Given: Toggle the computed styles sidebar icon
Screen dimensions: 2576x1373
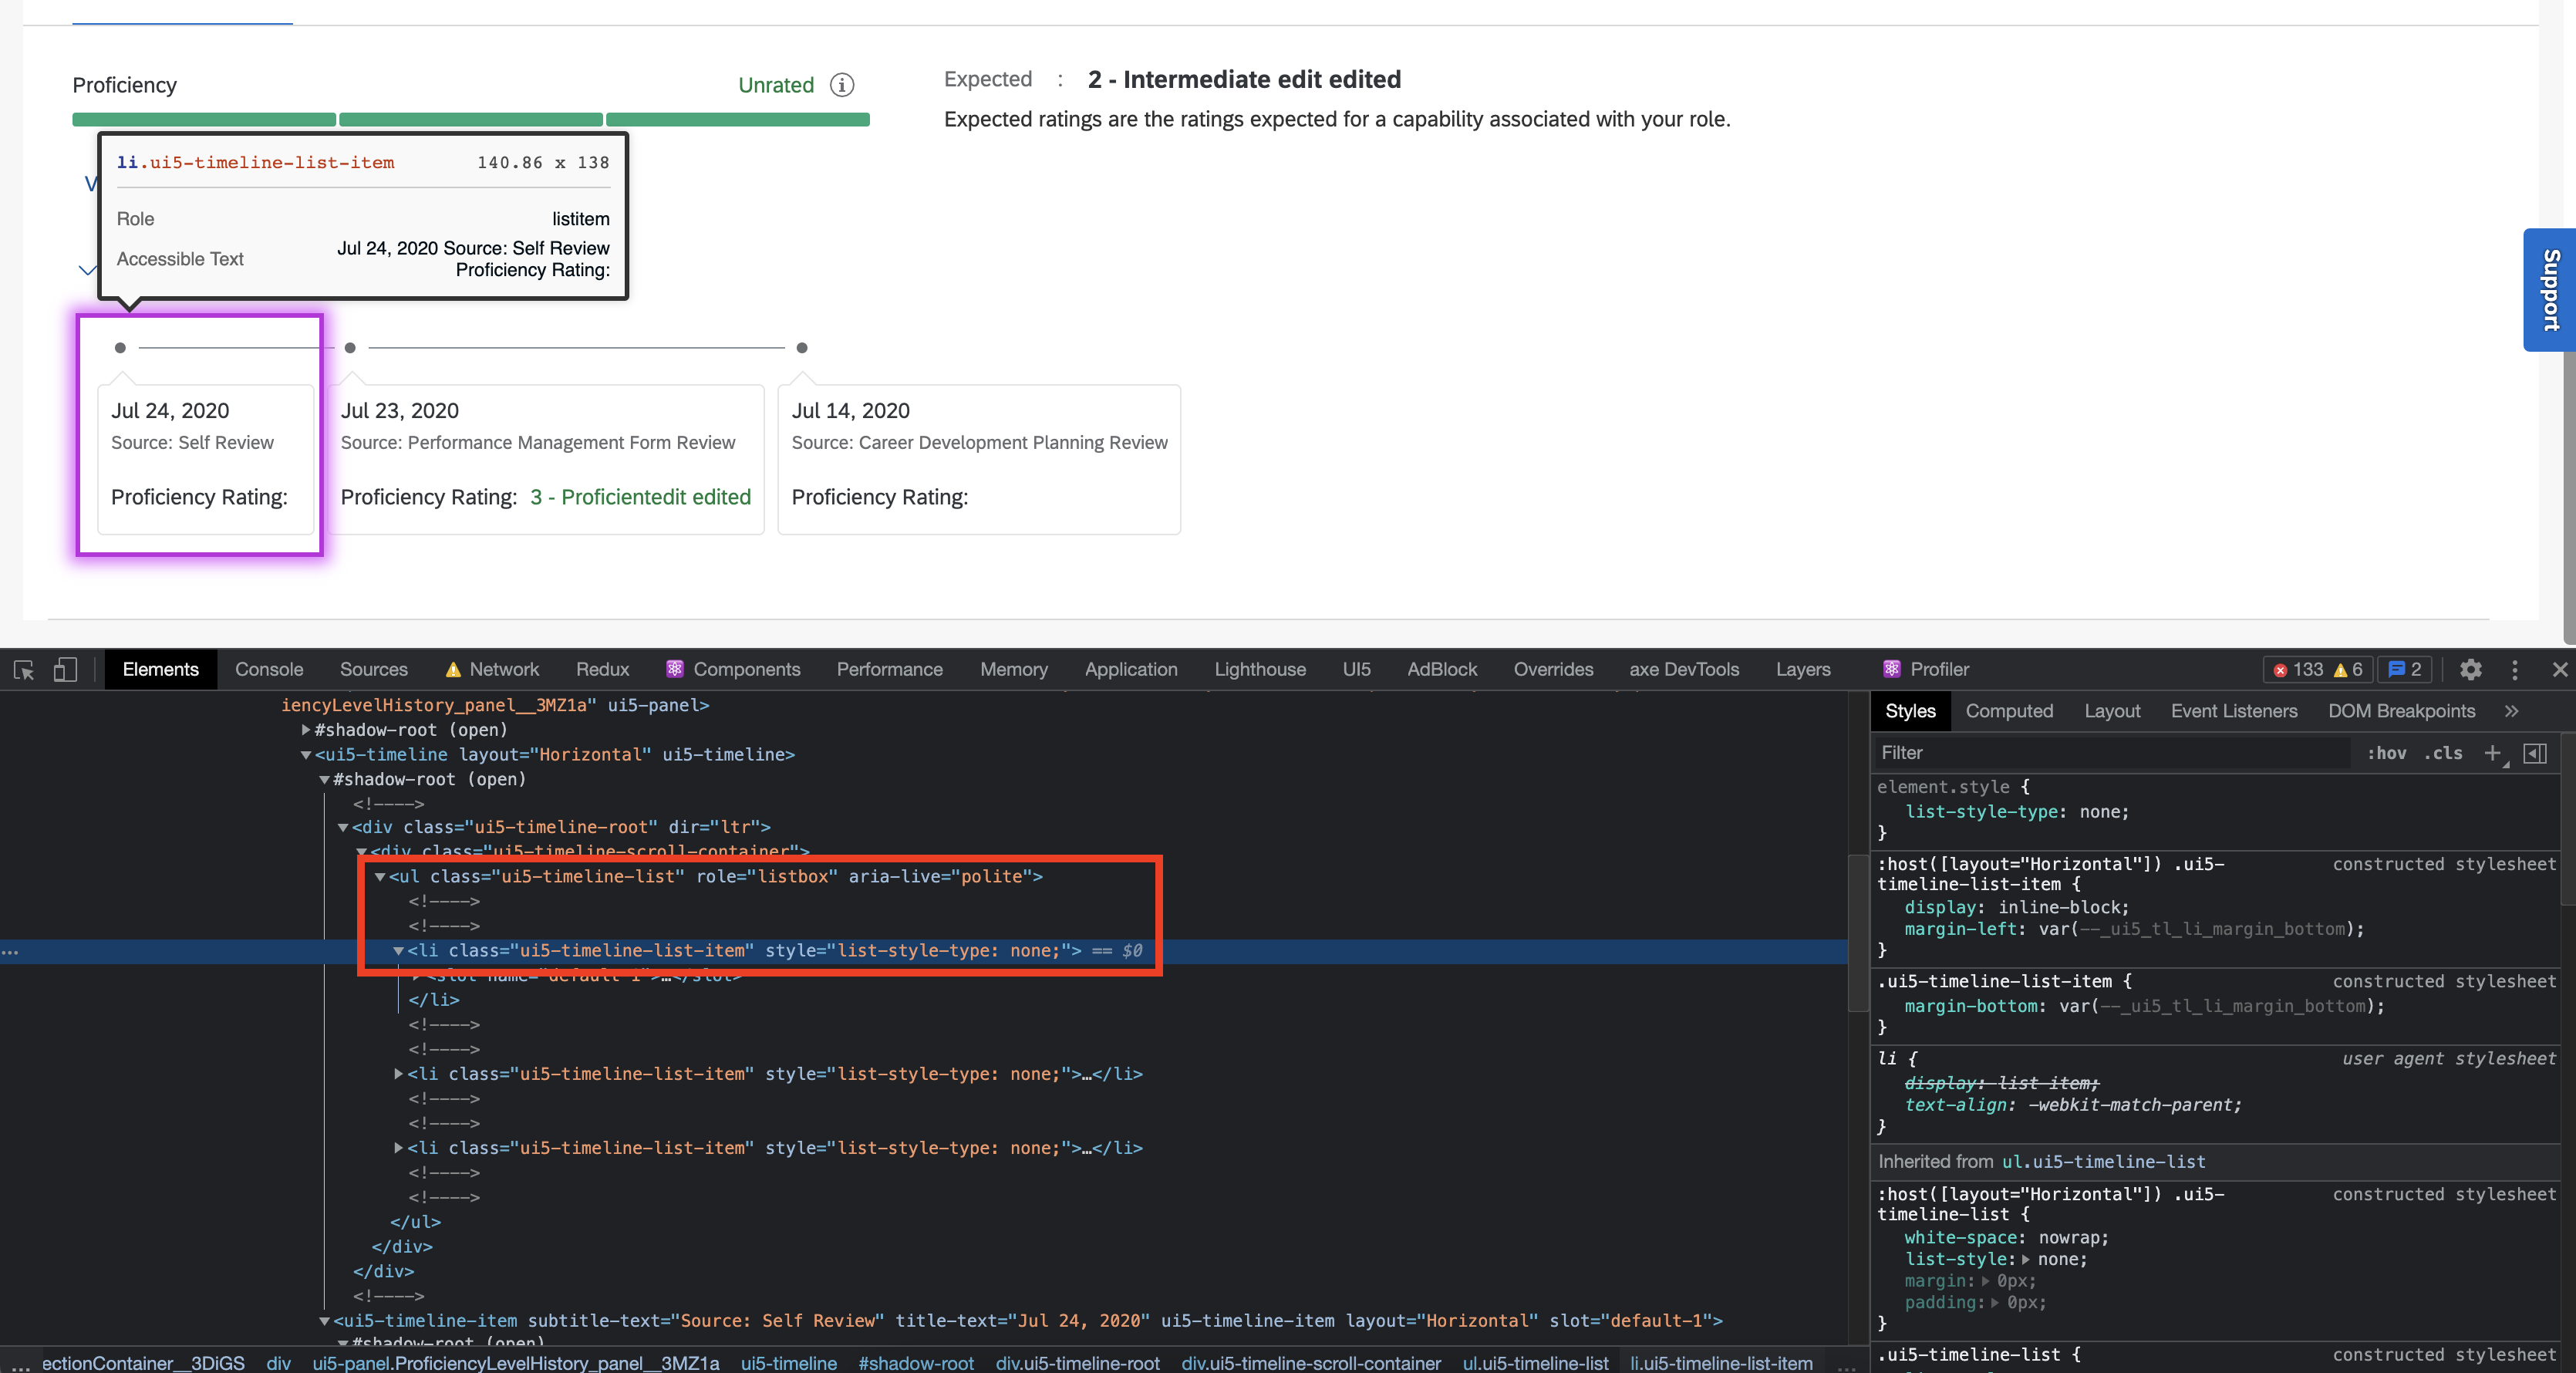Looking at the screenshot, I should pos(2536,753).
